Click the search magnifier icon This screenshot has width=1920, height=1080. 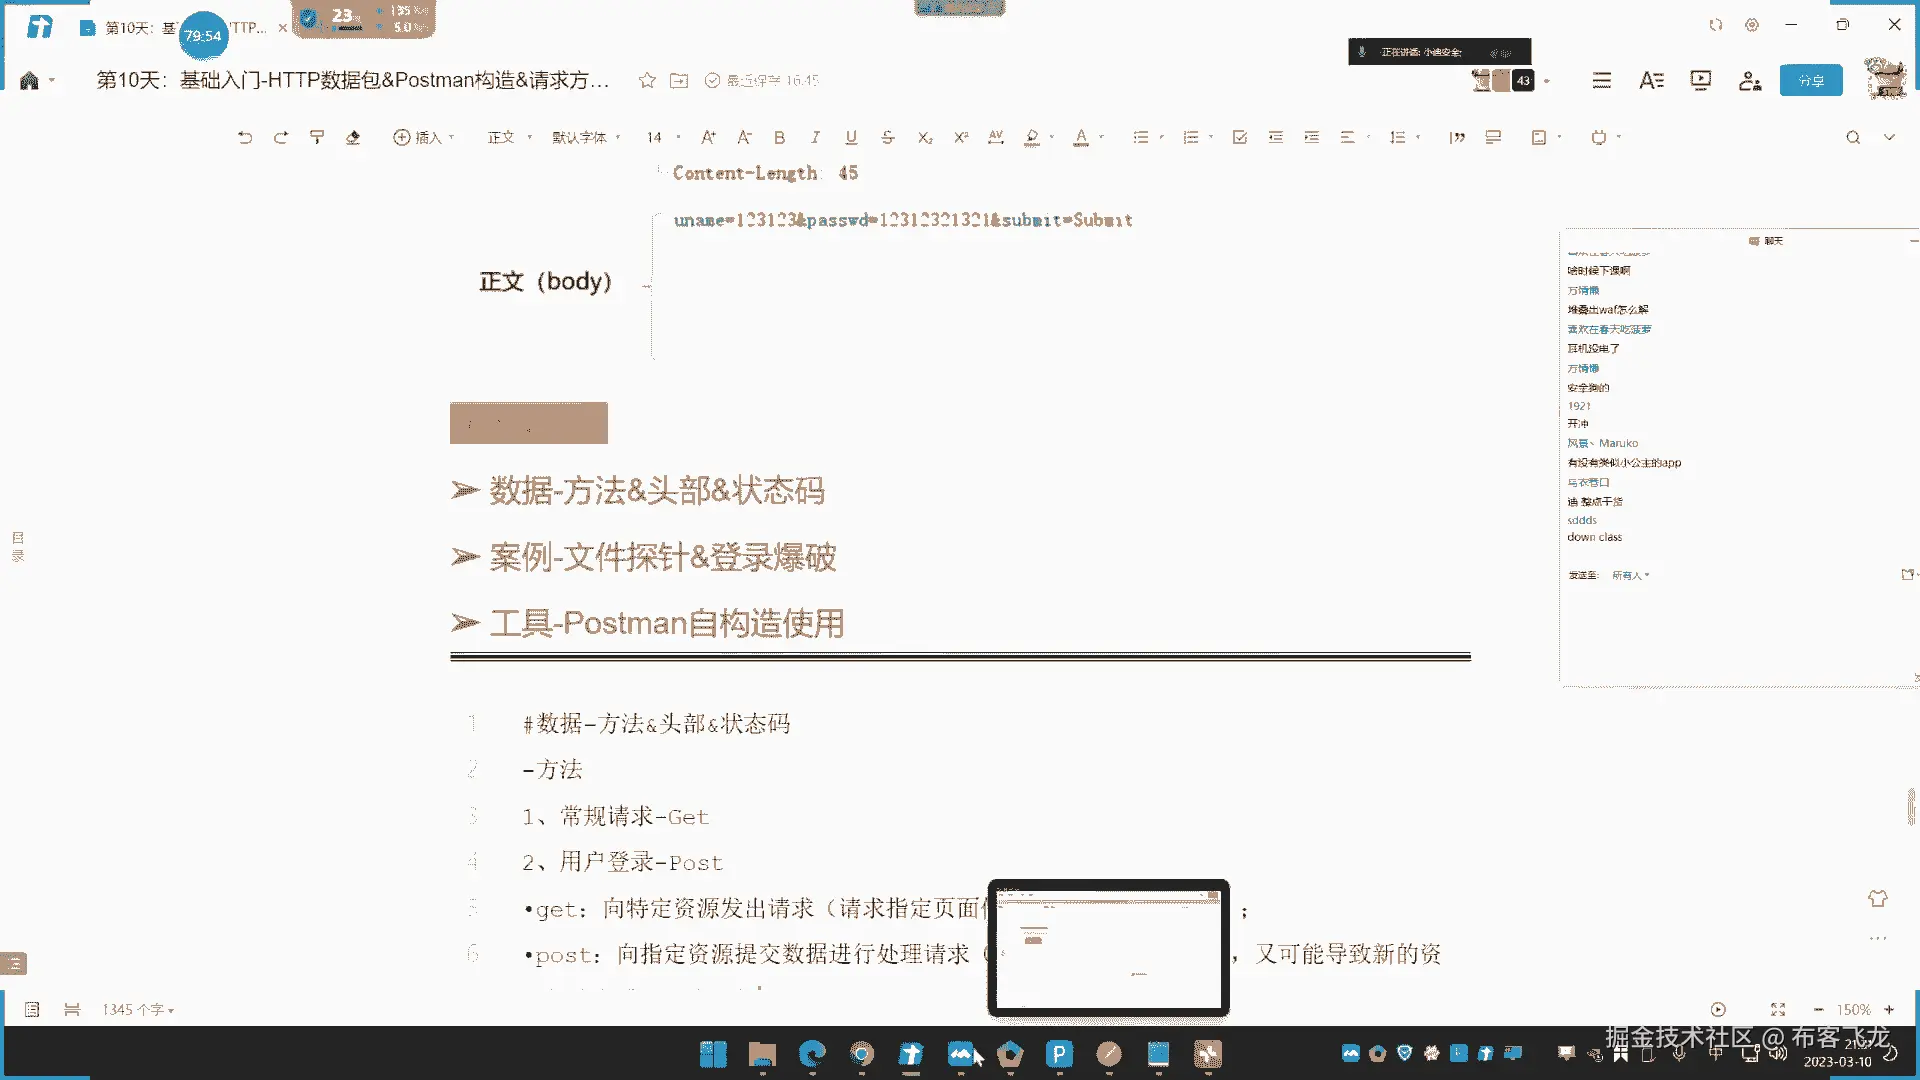tap(1853, 138)
